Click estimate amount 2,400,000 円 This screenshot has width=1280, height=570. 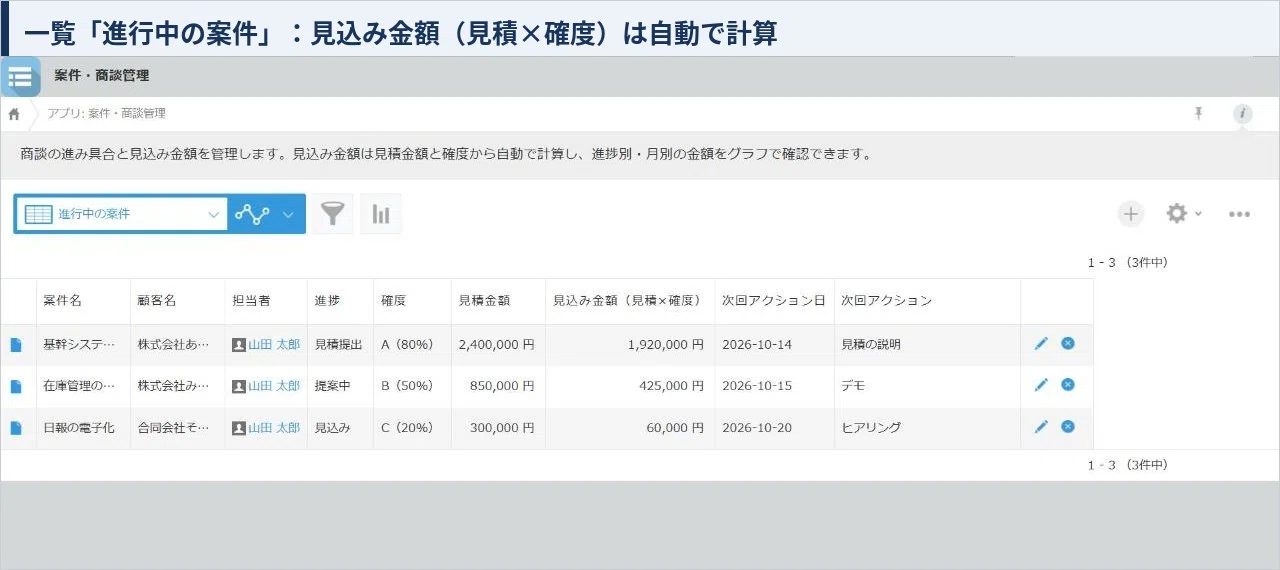coord(497,344)
